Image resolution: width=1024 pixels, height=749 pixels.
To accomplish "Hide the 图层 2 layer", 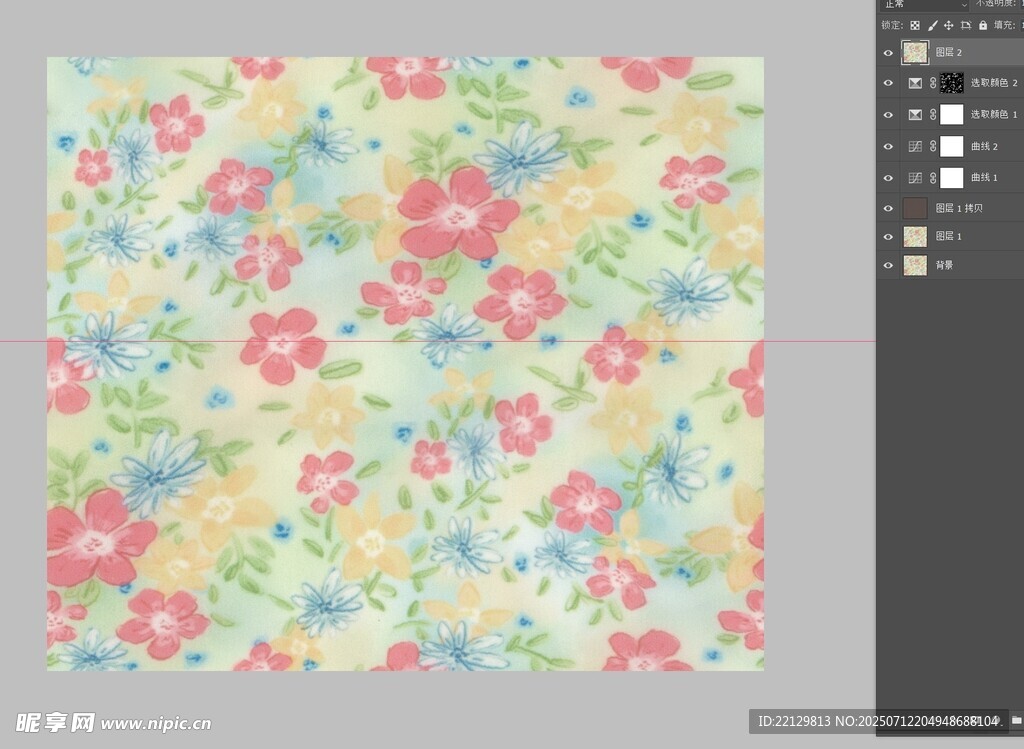I will coord(888,52).
